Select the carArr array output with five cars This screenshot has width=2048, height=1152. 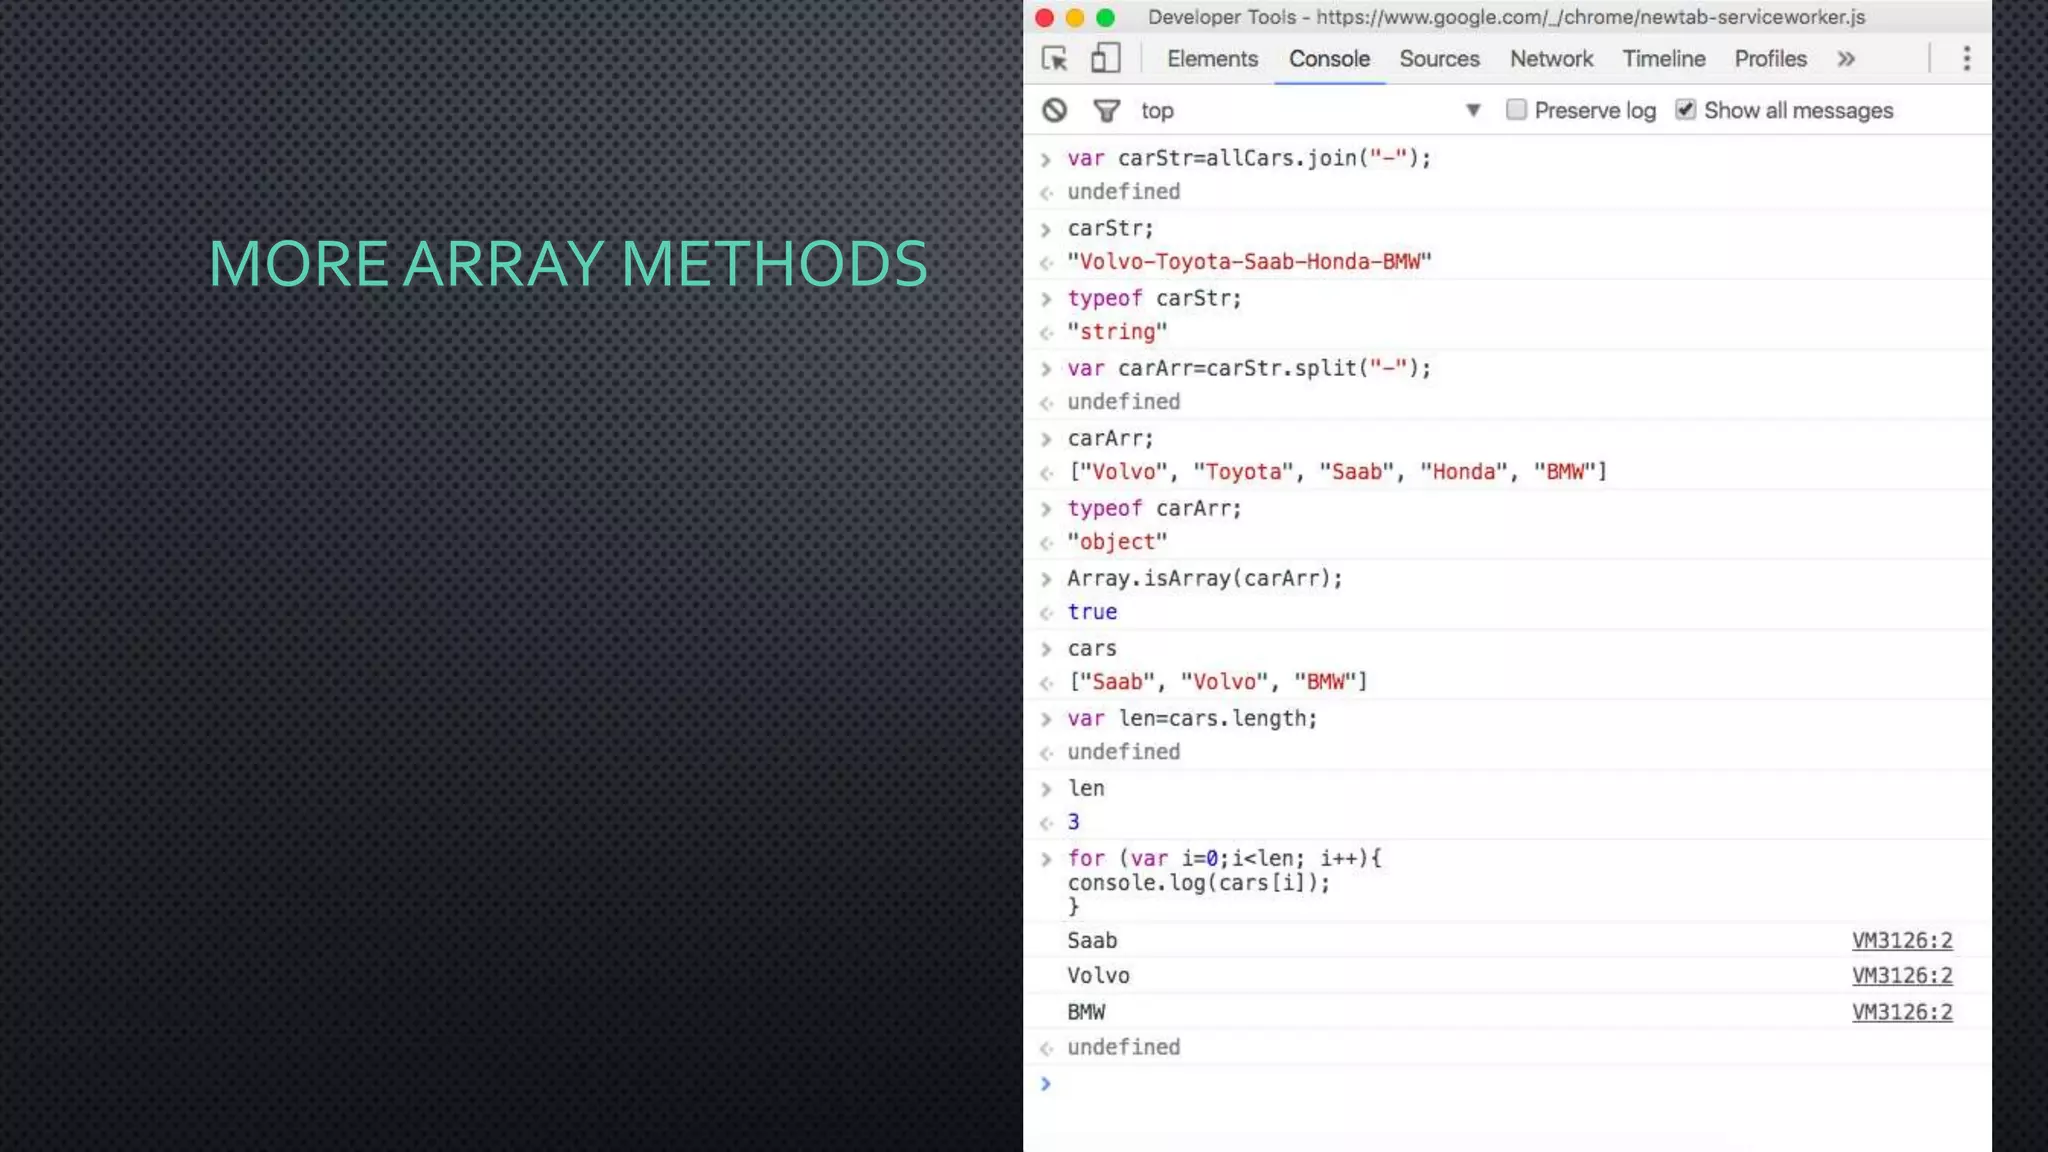1337,472
